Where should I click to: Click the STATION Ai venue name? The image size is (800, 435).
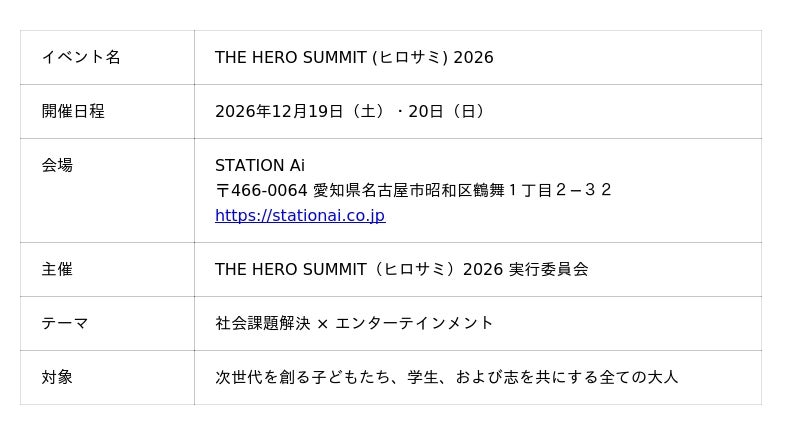coord(260,166)
